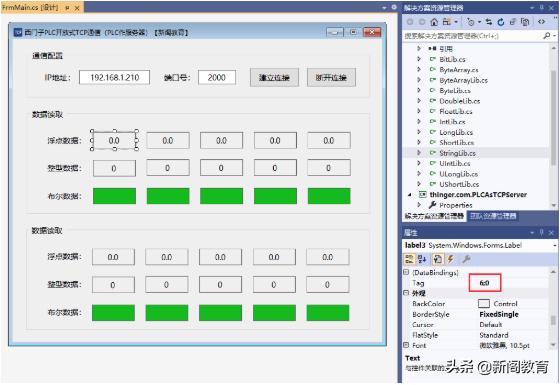Click the Refresh icon in Solution Explorer
The width and height of the screenshot is (560, 385).
pos(501,22)
